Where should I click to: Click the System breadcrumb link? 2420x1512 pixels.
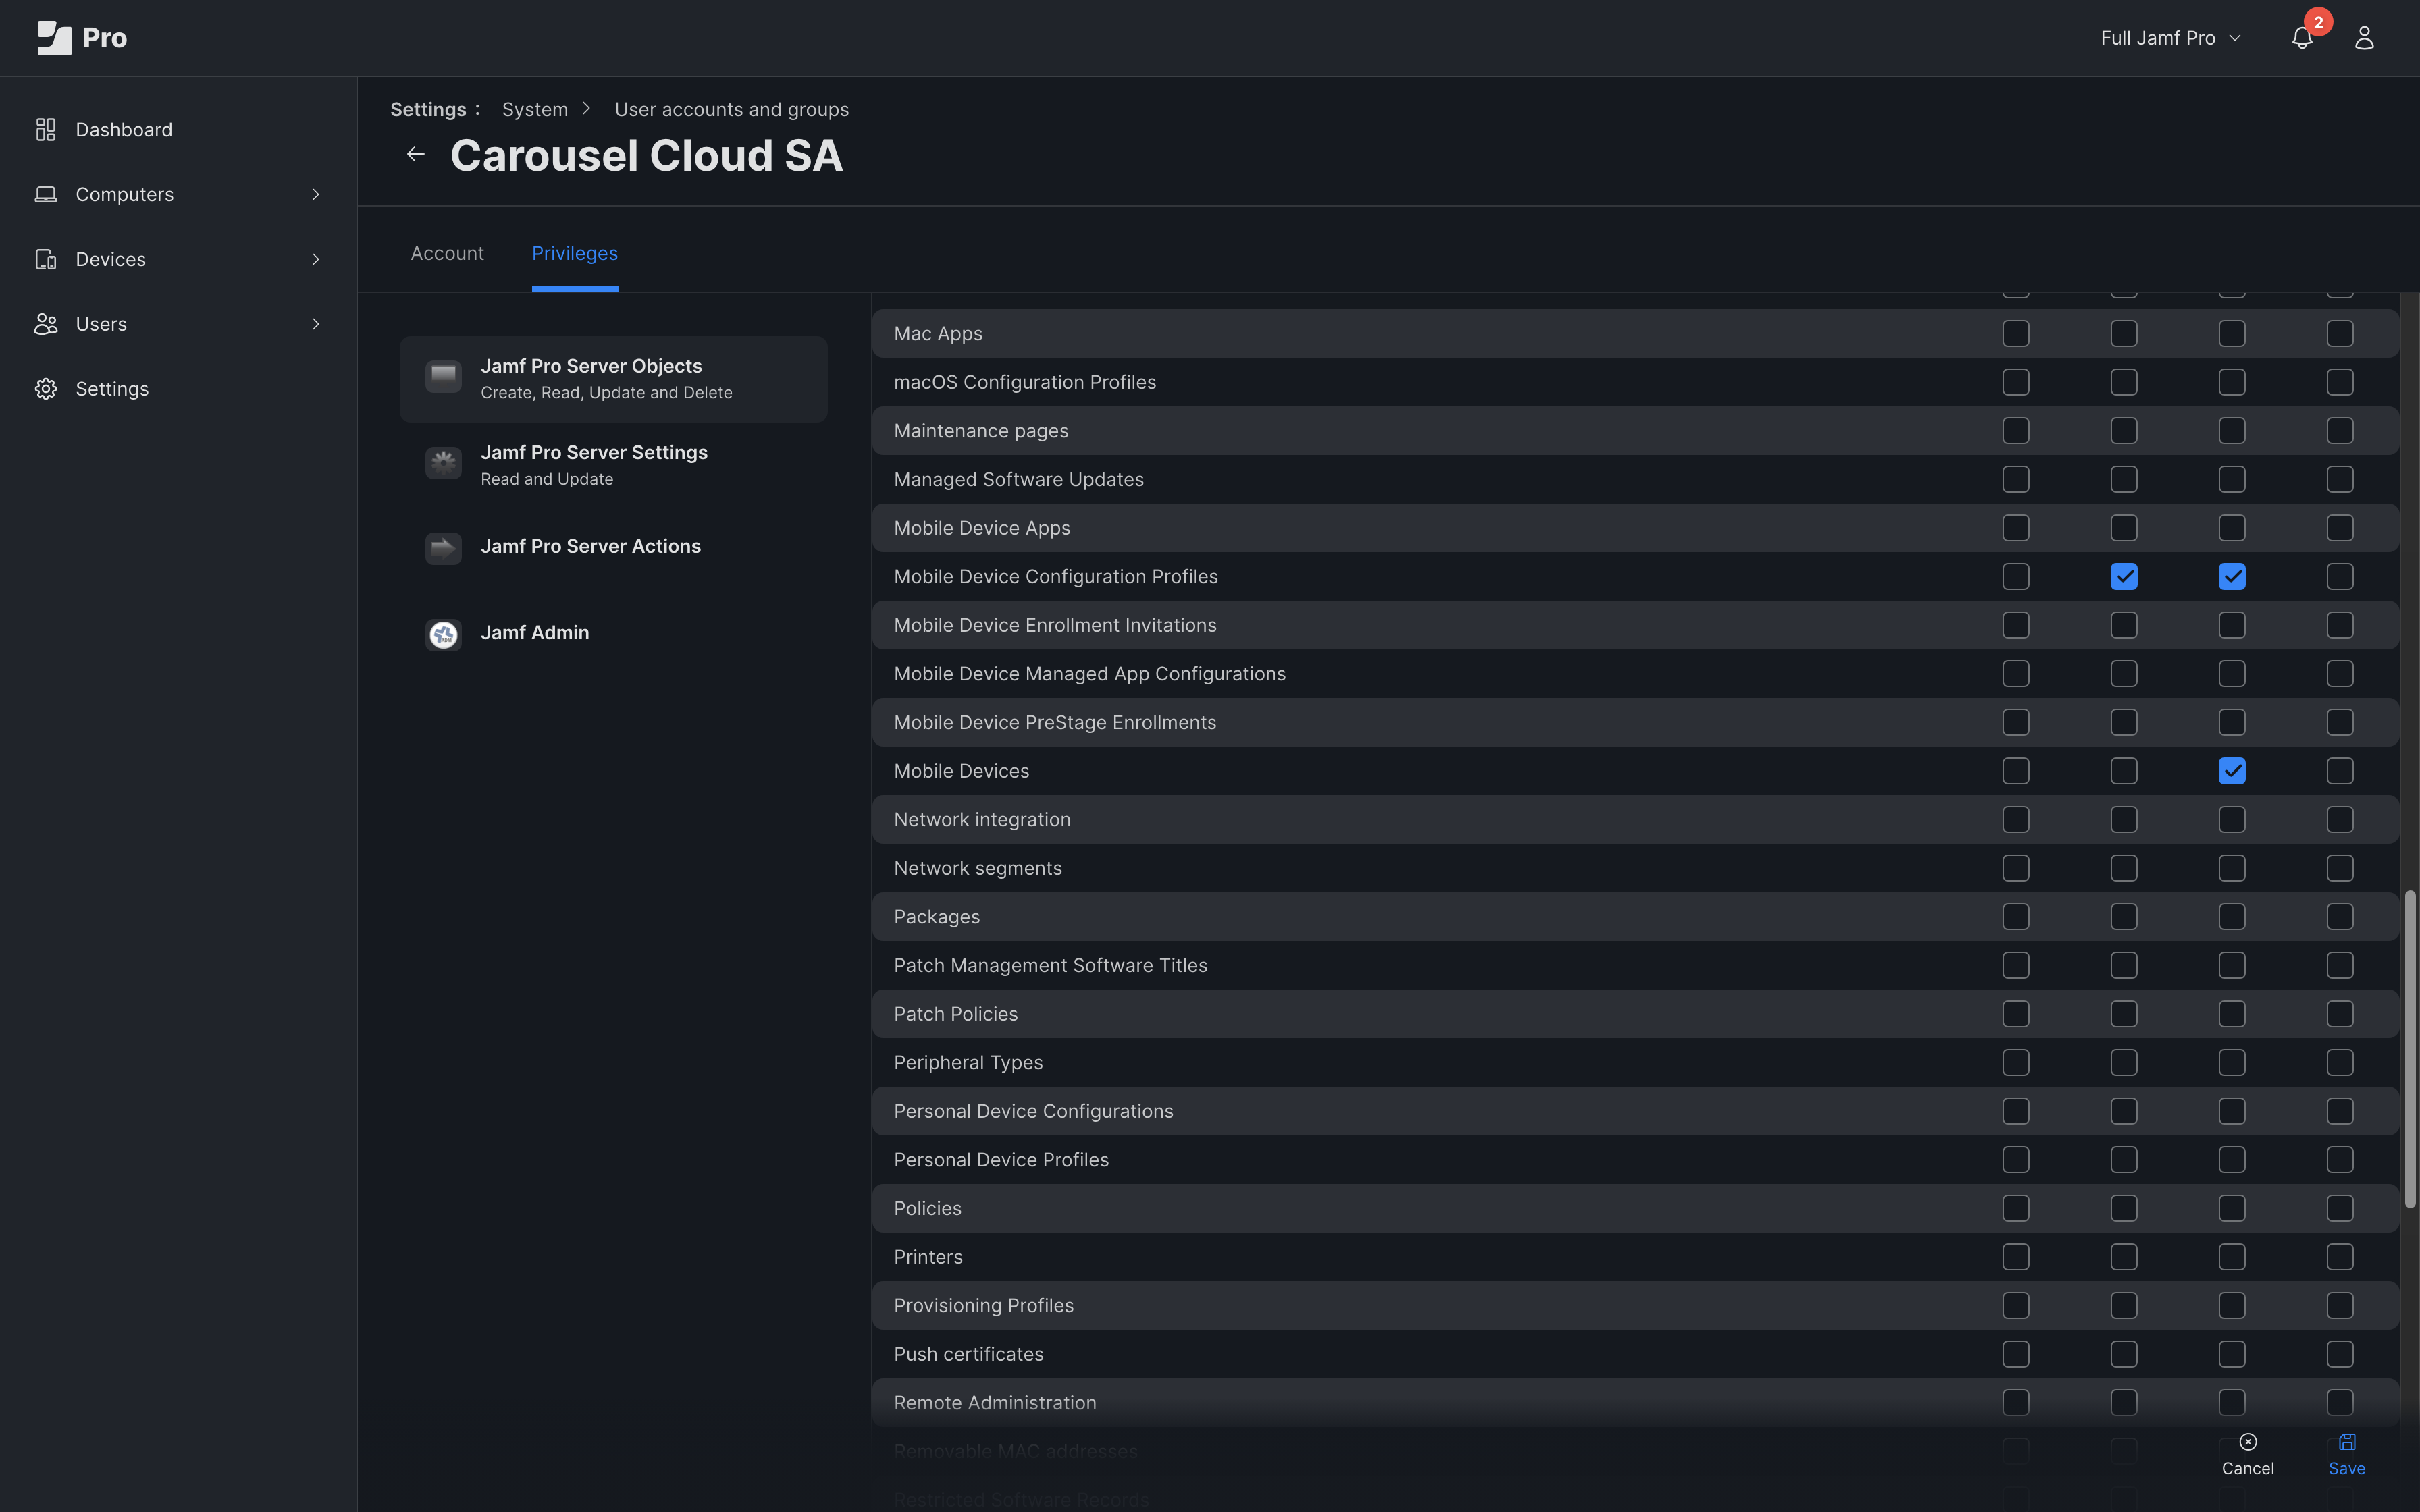point(535,110)
